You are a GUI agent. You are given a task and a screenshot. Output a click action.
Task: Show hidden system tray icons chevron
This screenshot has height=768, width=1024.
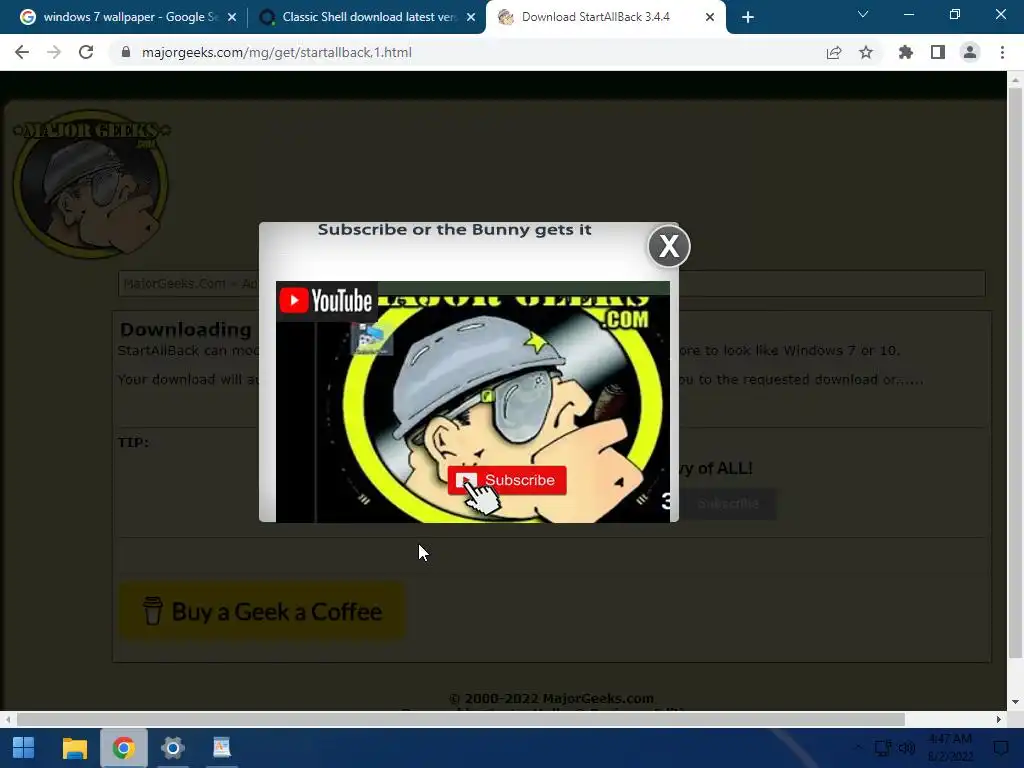(859, 748)
